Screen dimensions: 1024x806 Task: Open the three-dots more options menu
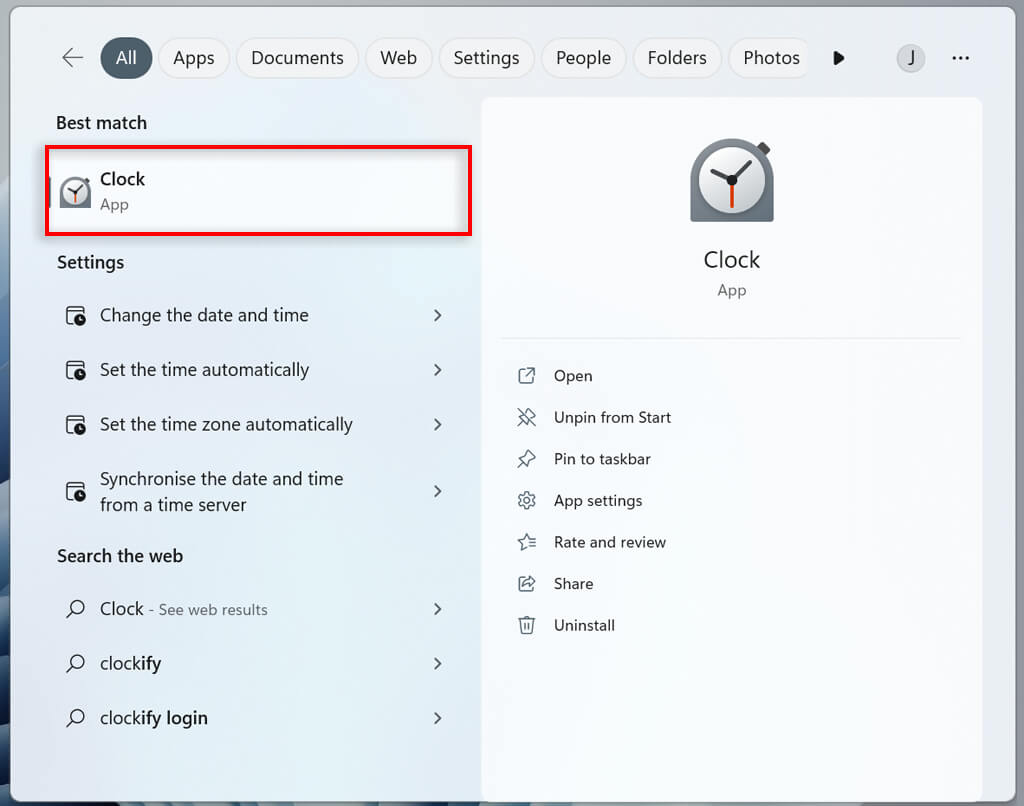click(960, 58)
